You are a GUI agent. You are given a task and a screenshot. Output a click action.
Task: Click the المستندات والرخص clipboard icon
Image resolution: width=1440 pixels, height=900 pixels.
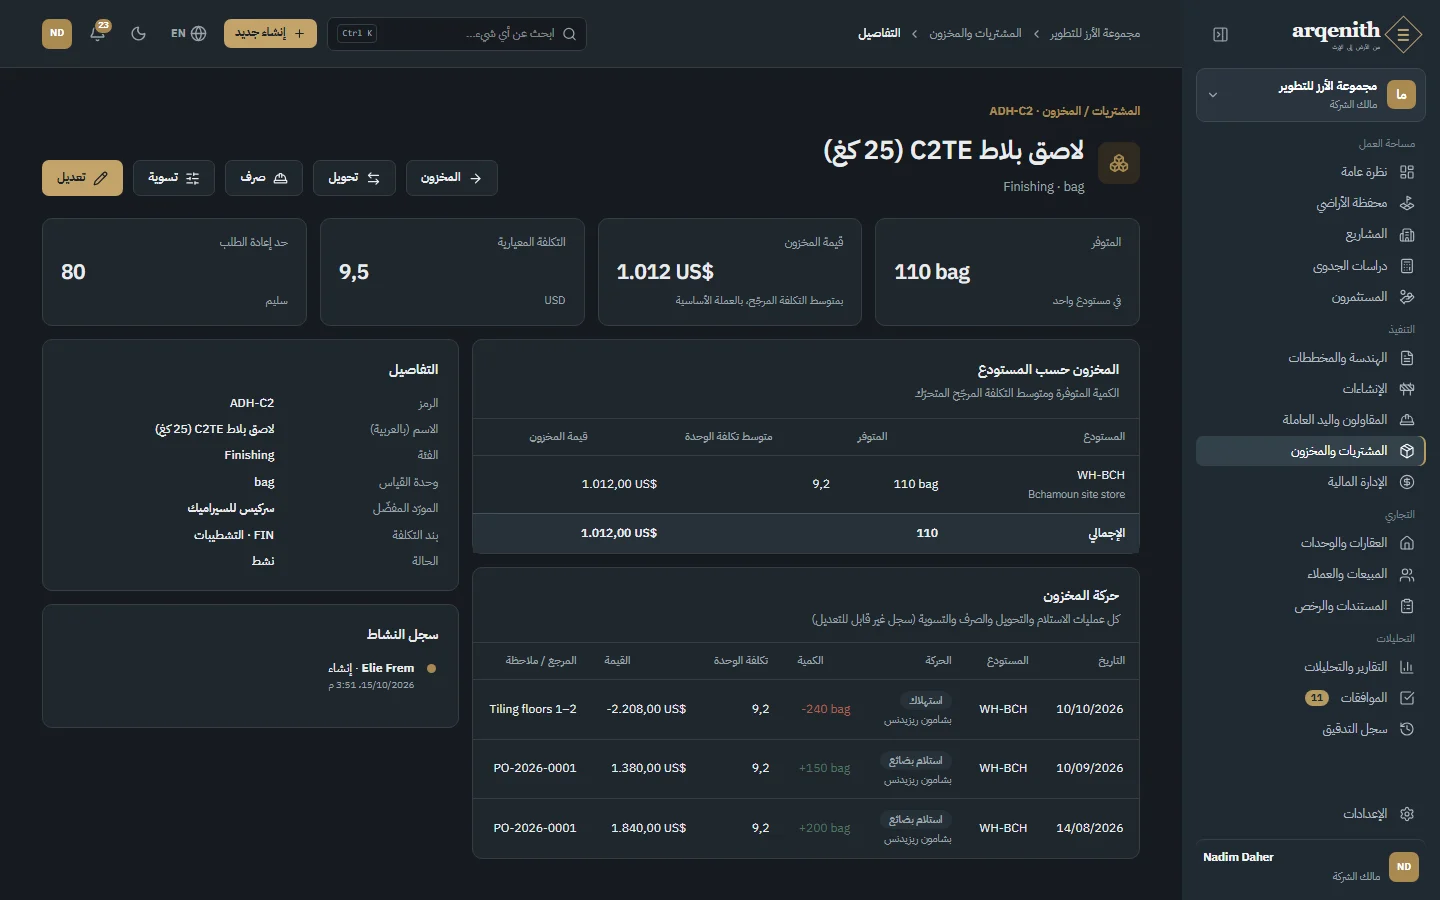pos(1407,606)
